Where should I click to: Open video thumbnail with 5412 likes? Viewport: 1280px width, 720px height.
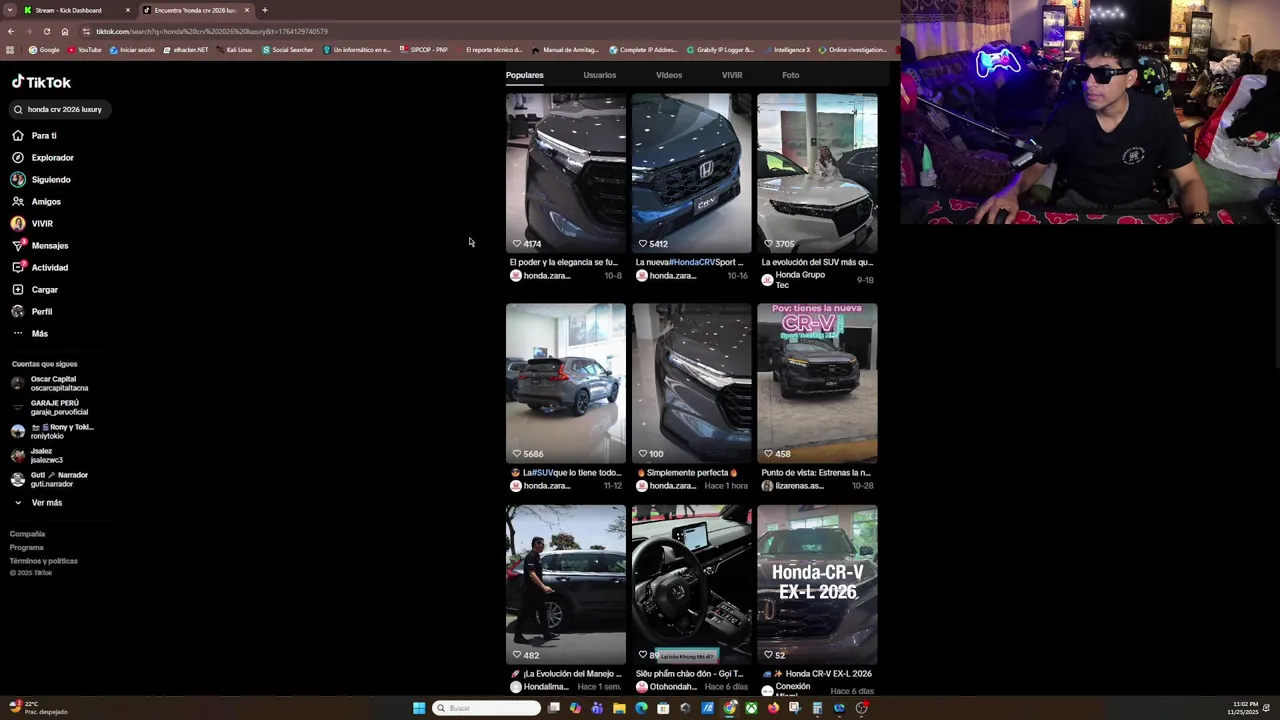691,173
